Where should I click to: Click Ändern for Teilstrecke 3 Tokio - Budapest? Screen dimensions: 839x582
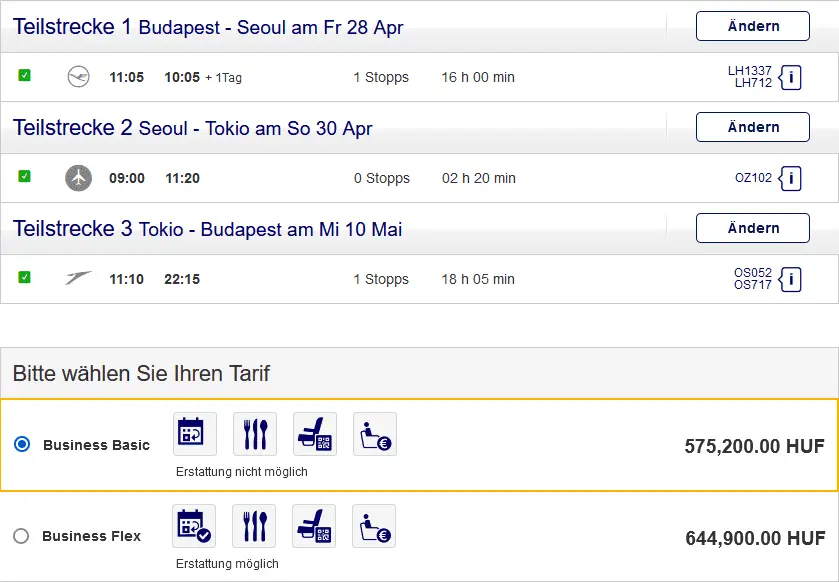tap(752, 228)
